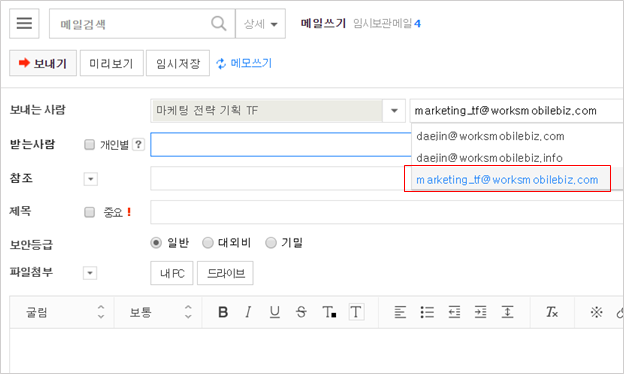Select the 대외비 security level
The width and height of the screenshot is (624, 374).
click(x=208, y=243)
